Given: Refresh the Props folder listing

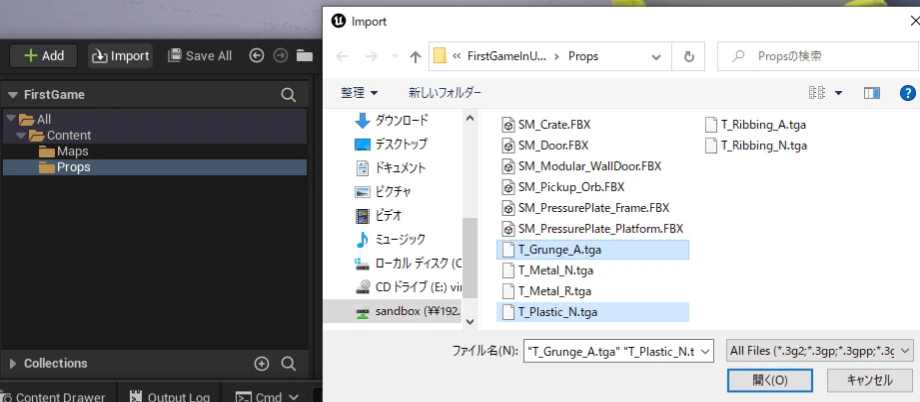Looking at the screenshot, I should click(x=689, y=56).
